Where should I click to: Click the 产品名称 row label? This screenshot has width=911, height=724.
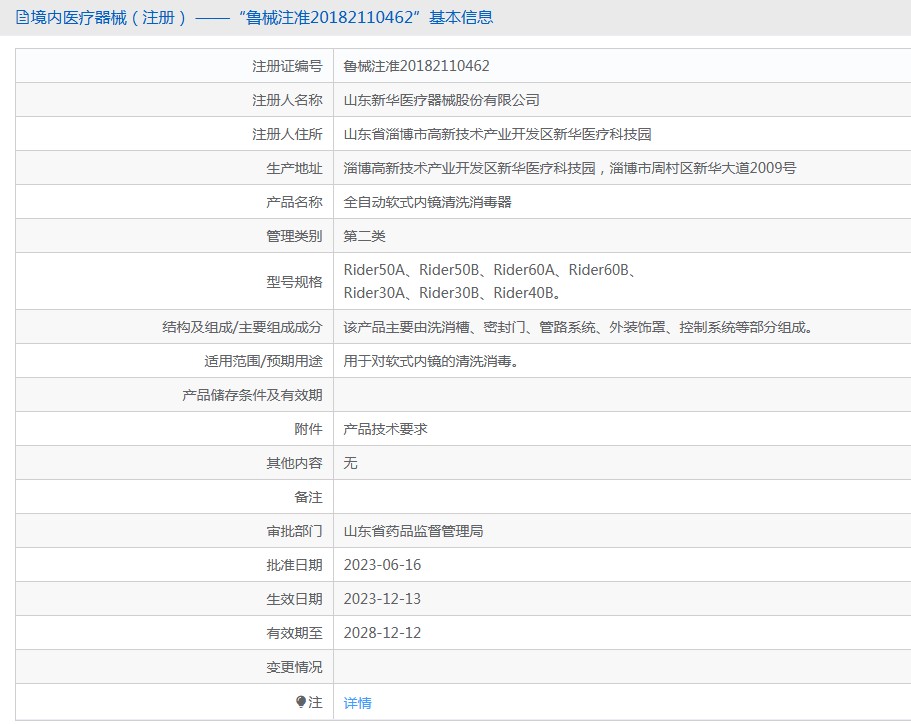[294, 202]
